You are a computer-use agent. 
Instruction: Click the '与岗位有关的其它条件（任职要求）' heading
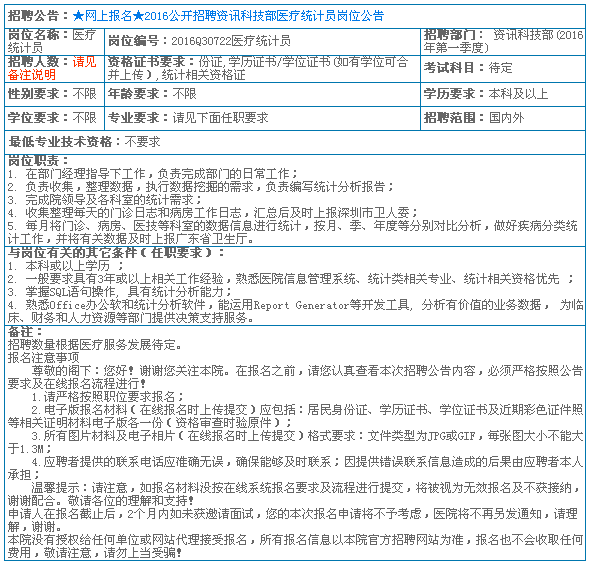pos(116,253)
